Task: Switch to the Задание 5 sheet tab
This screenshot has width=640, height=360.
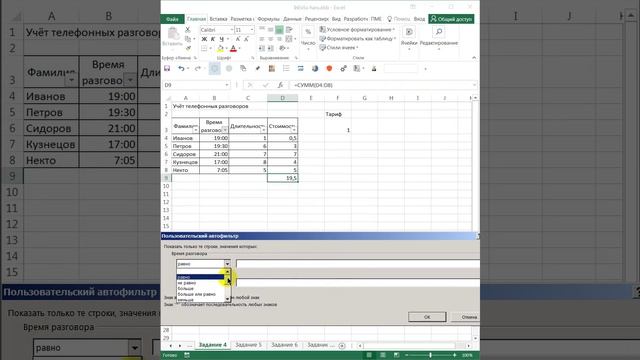Action: (248, 345)
